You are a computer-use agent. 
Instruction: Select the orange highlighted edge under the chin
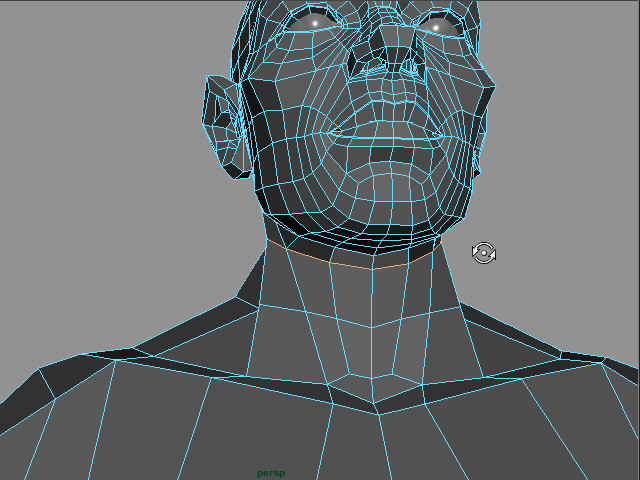[x=350, y=264]
